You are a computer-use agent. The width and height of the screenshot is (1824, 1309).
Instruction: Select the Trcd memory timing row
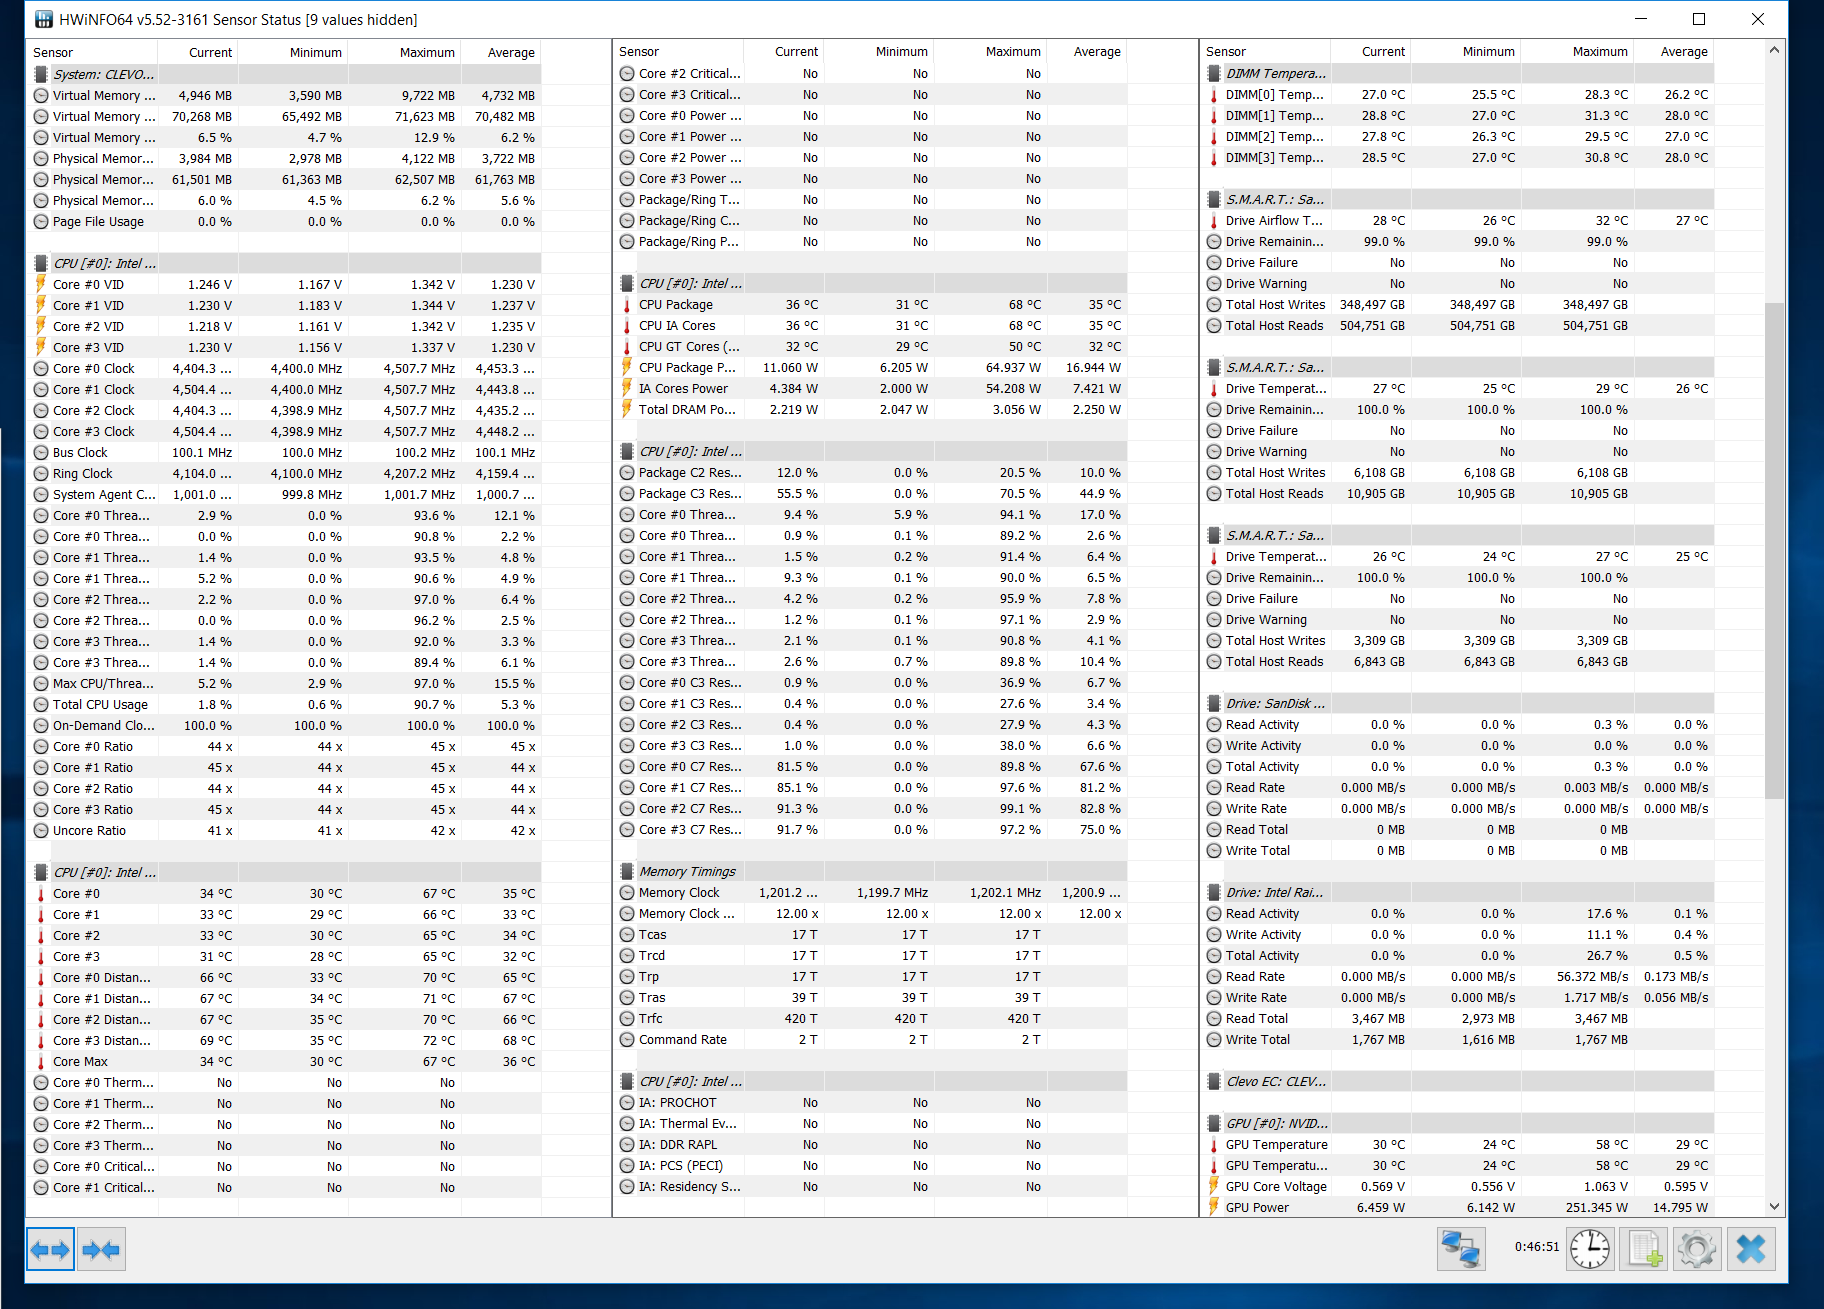(870, 956)
